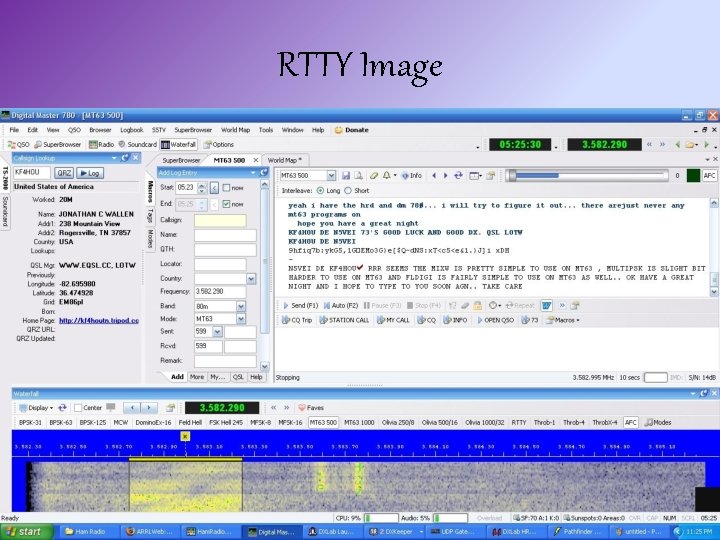Click the eraser icon in receive toolbar
720x540 pixels.
pyautogui.click(x=374, y=175)
